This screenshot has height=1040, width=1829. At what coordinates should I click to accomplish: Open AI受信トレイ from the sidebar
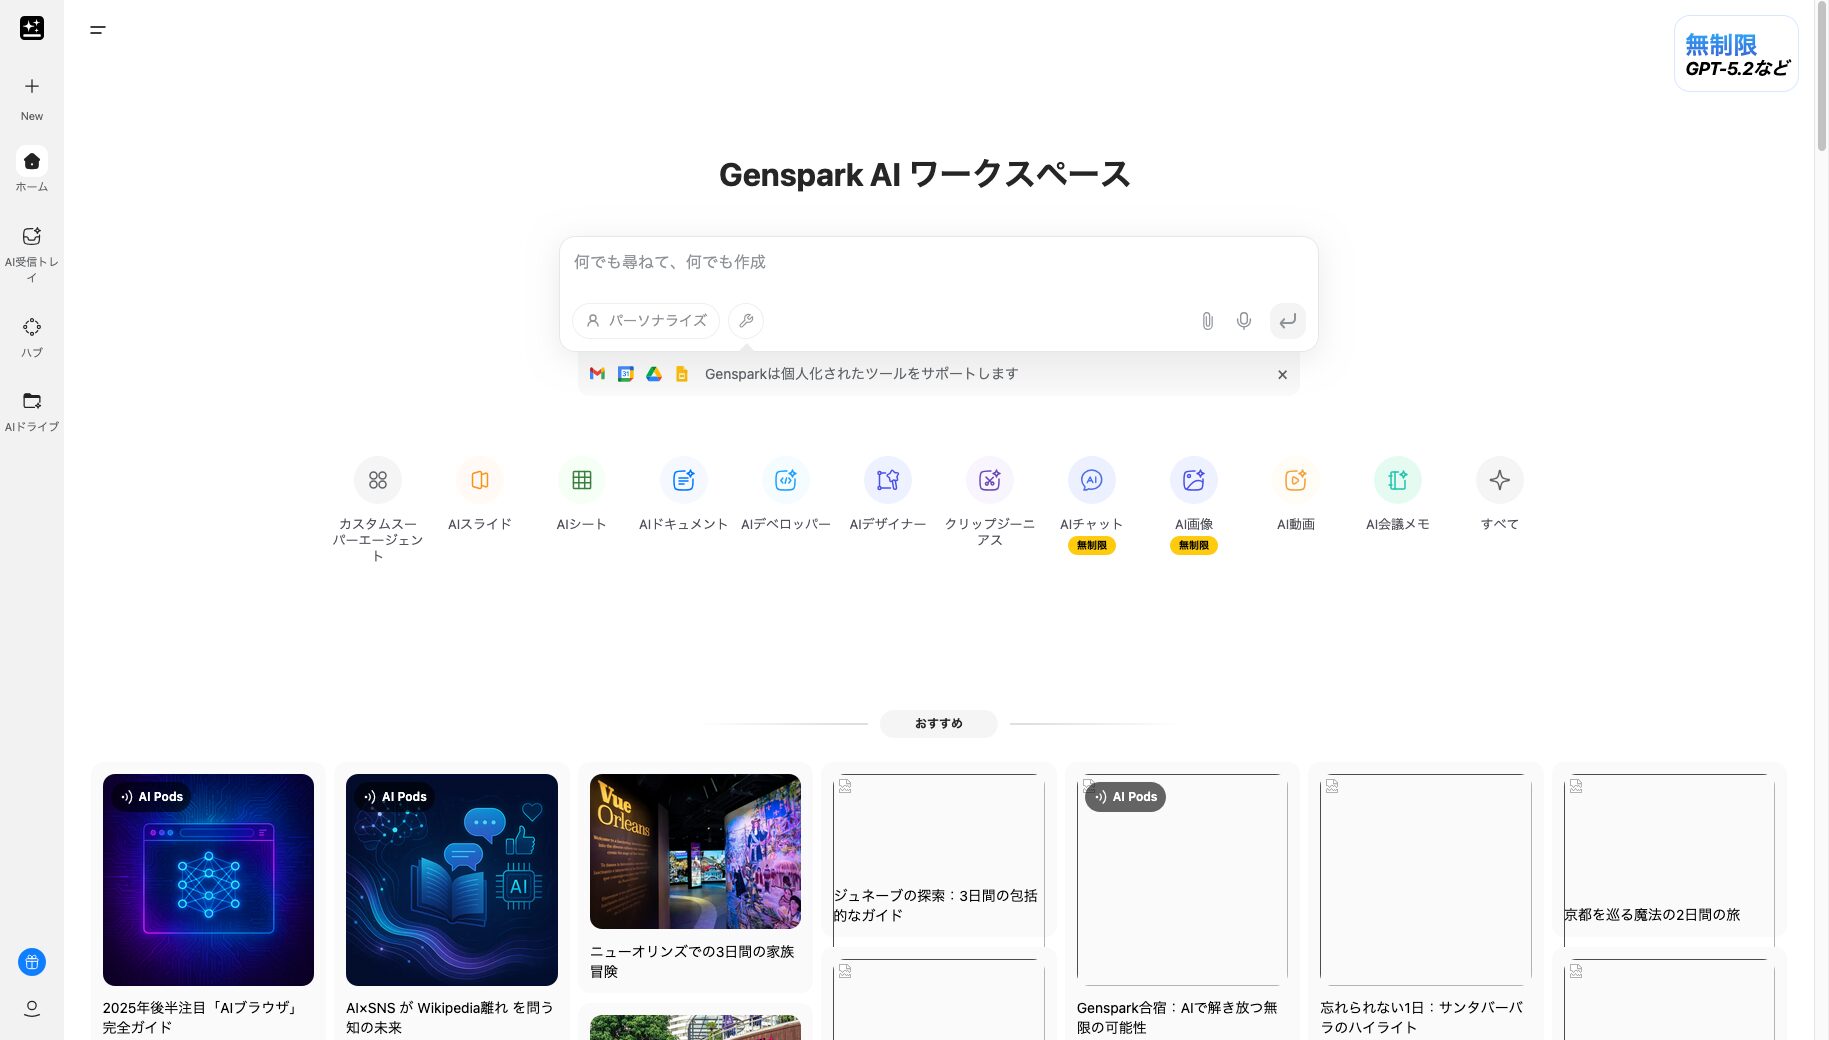pyautogui.click(x=32, y=236)
